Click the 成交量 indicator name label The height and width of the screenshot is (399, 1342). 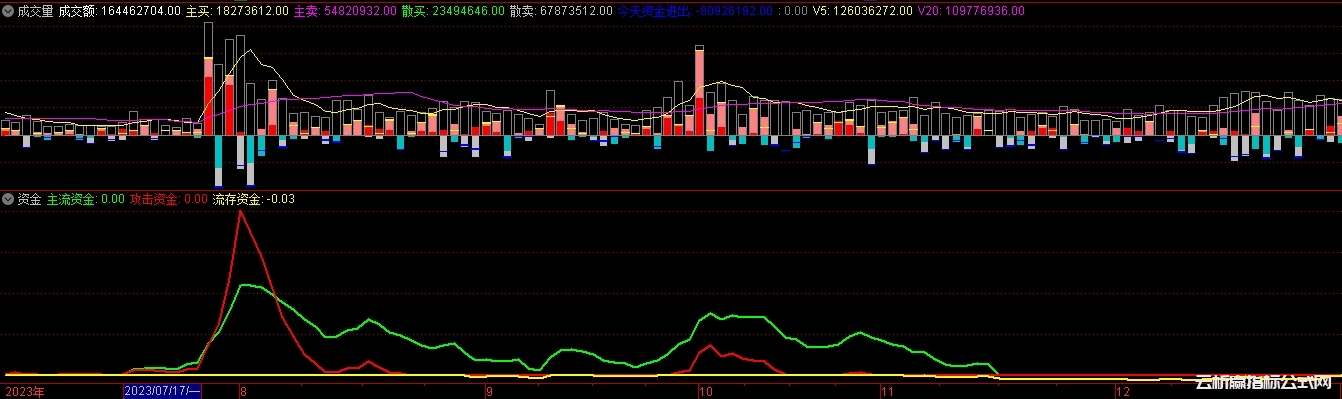coord(35,11)
